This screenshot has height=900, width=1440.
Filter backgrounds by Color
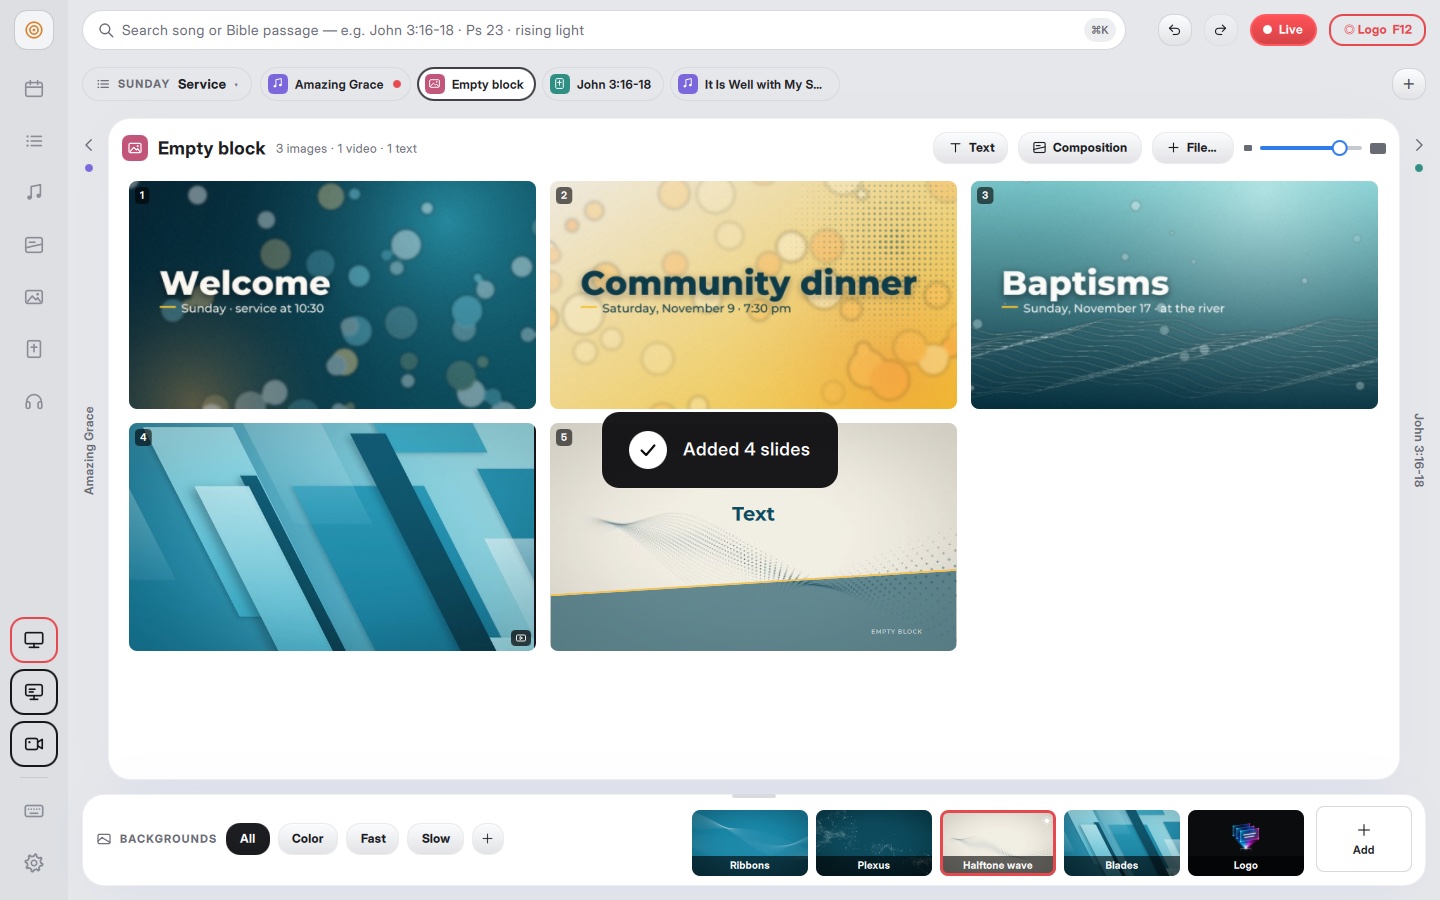point(308,839)
